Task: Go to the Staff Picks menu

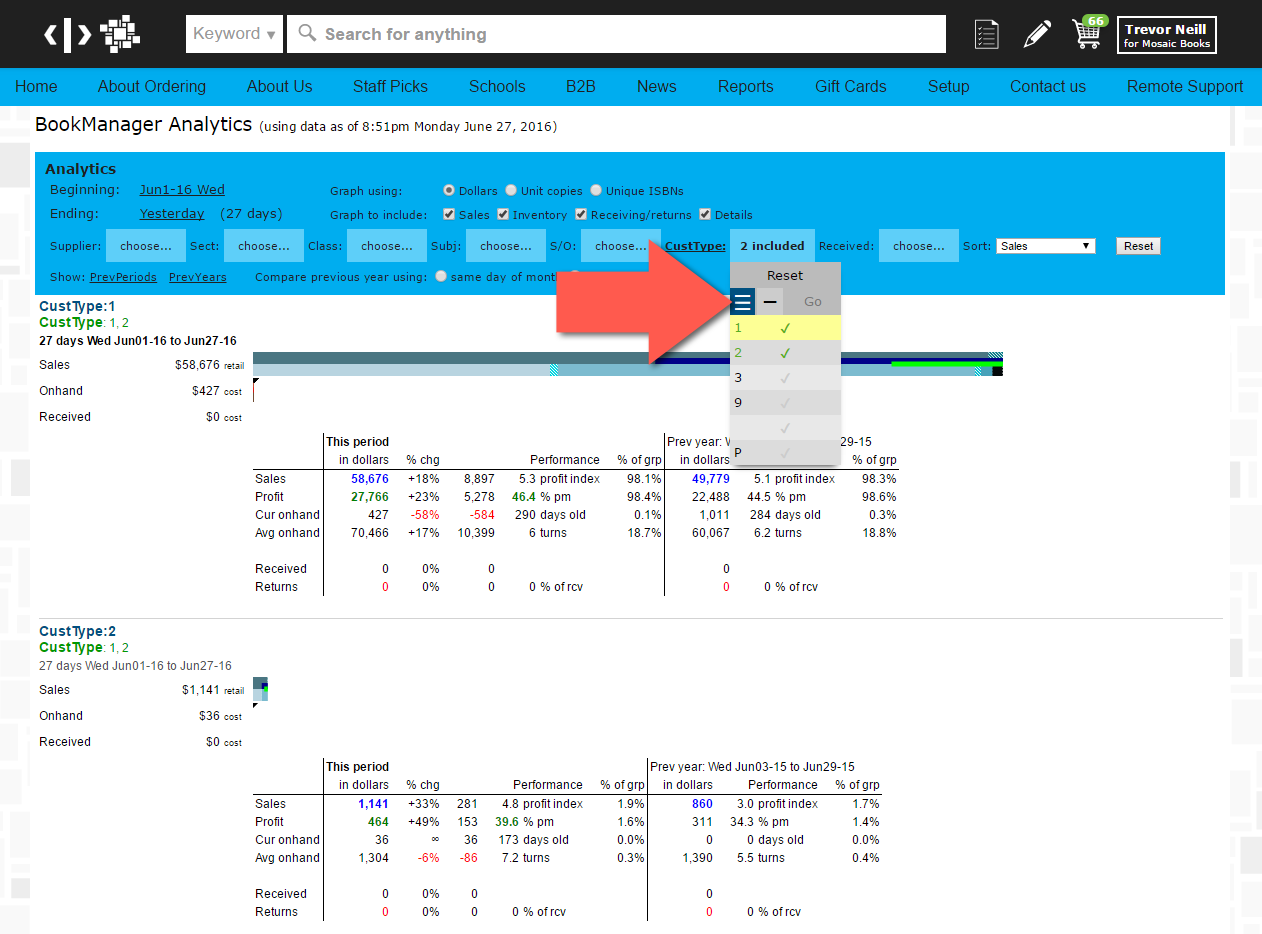Action: (x=390, y=86)
